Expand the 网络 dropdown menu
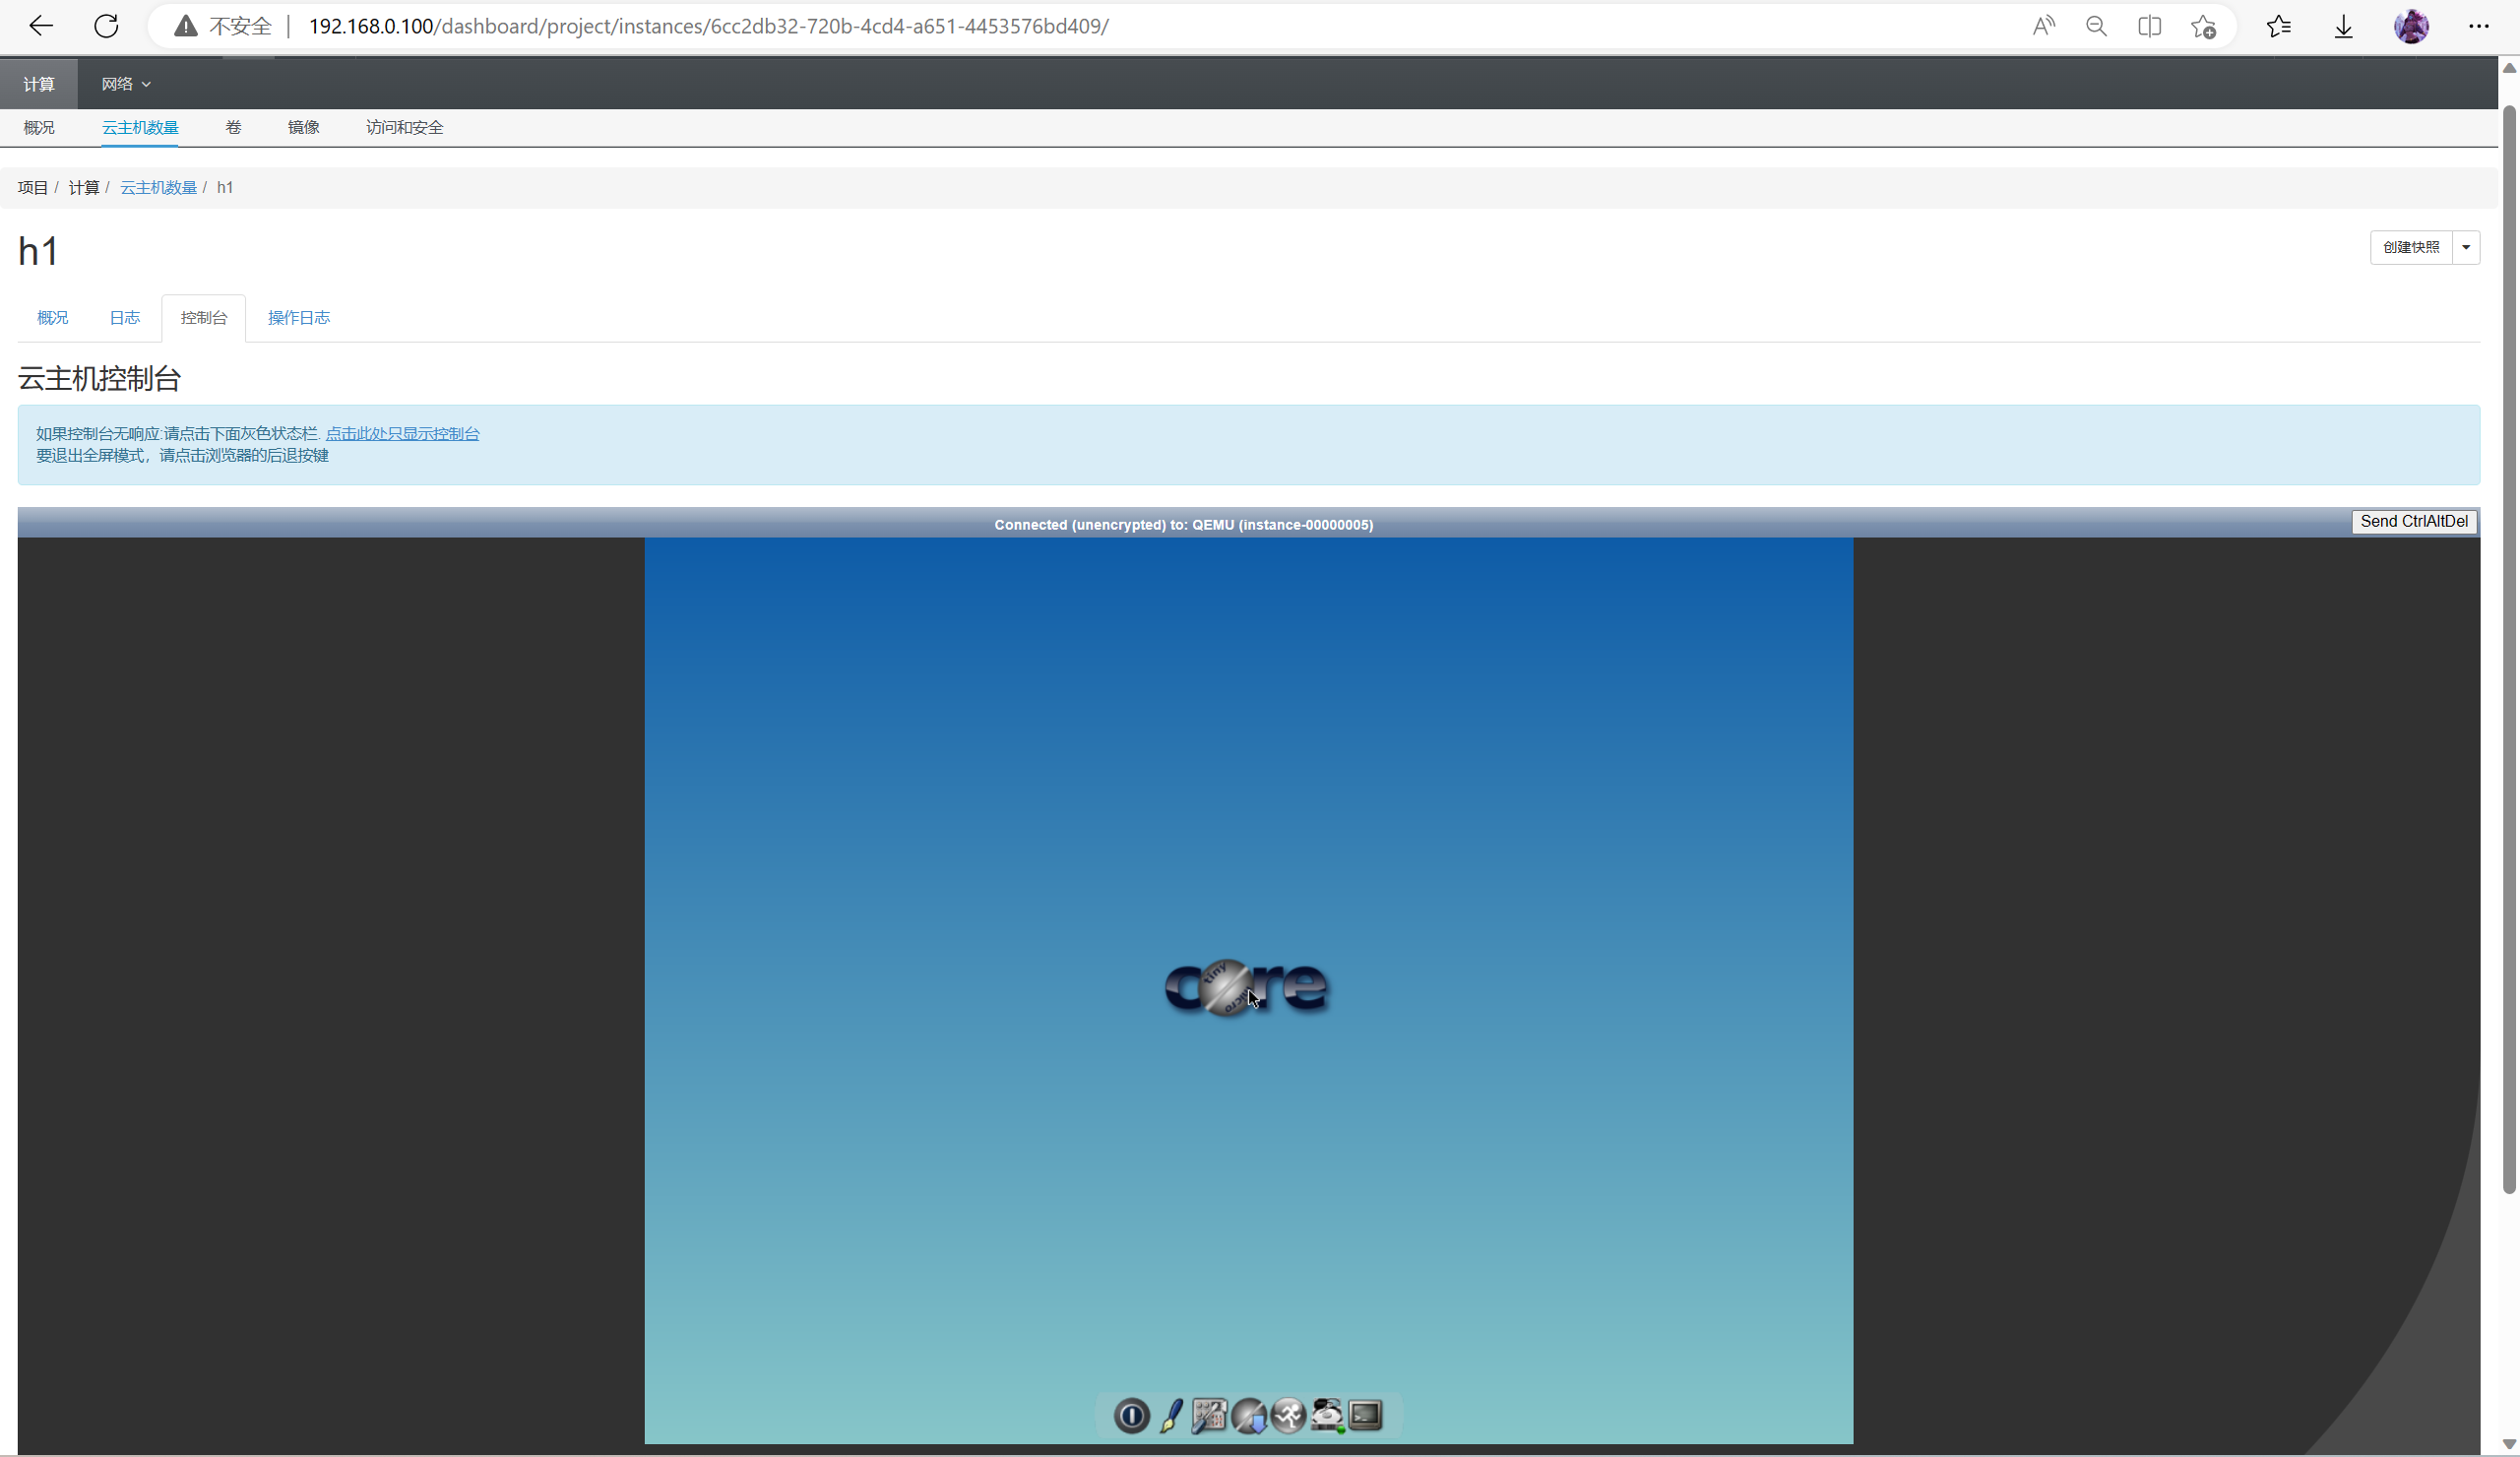 click(x=125, y=84)
